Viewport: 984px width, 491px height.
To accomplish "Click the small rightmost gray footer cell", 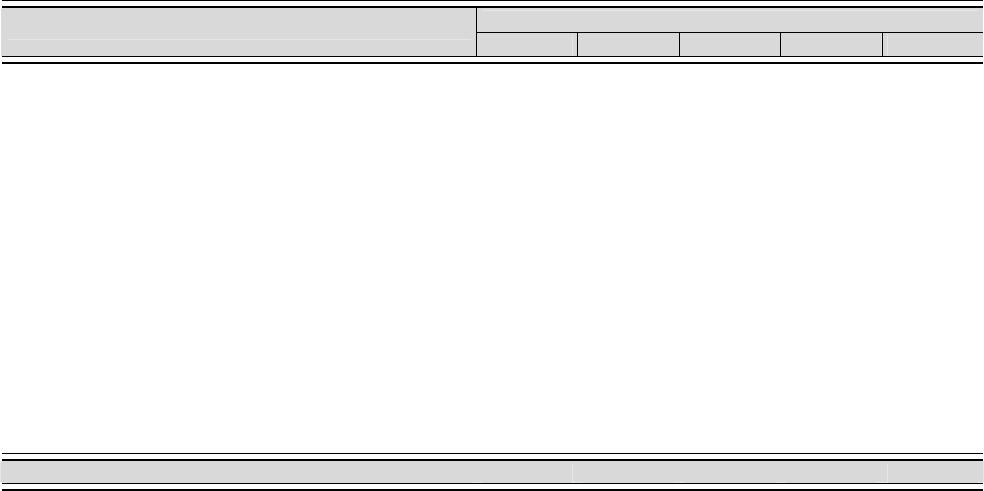I will [935, 472].
